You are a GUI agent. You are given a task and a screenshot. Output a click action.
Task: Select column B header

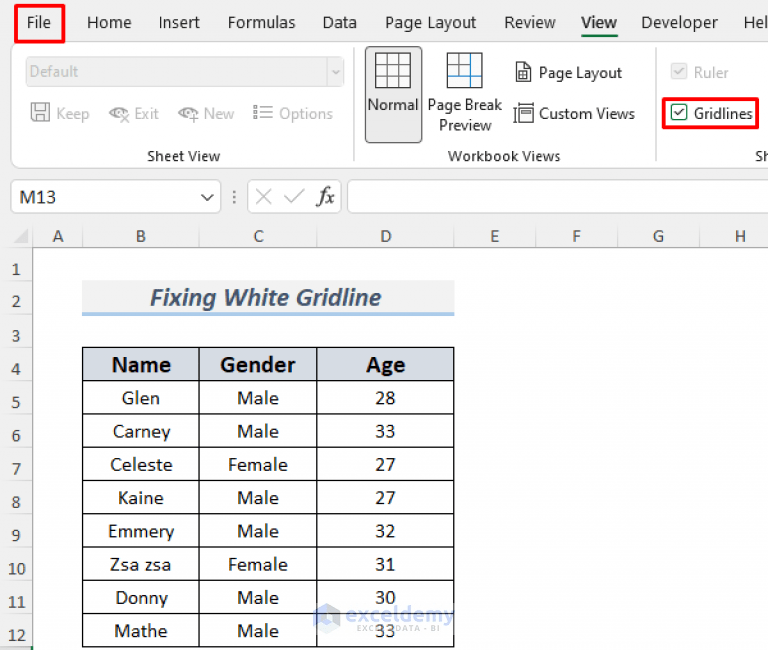[141, 237]
